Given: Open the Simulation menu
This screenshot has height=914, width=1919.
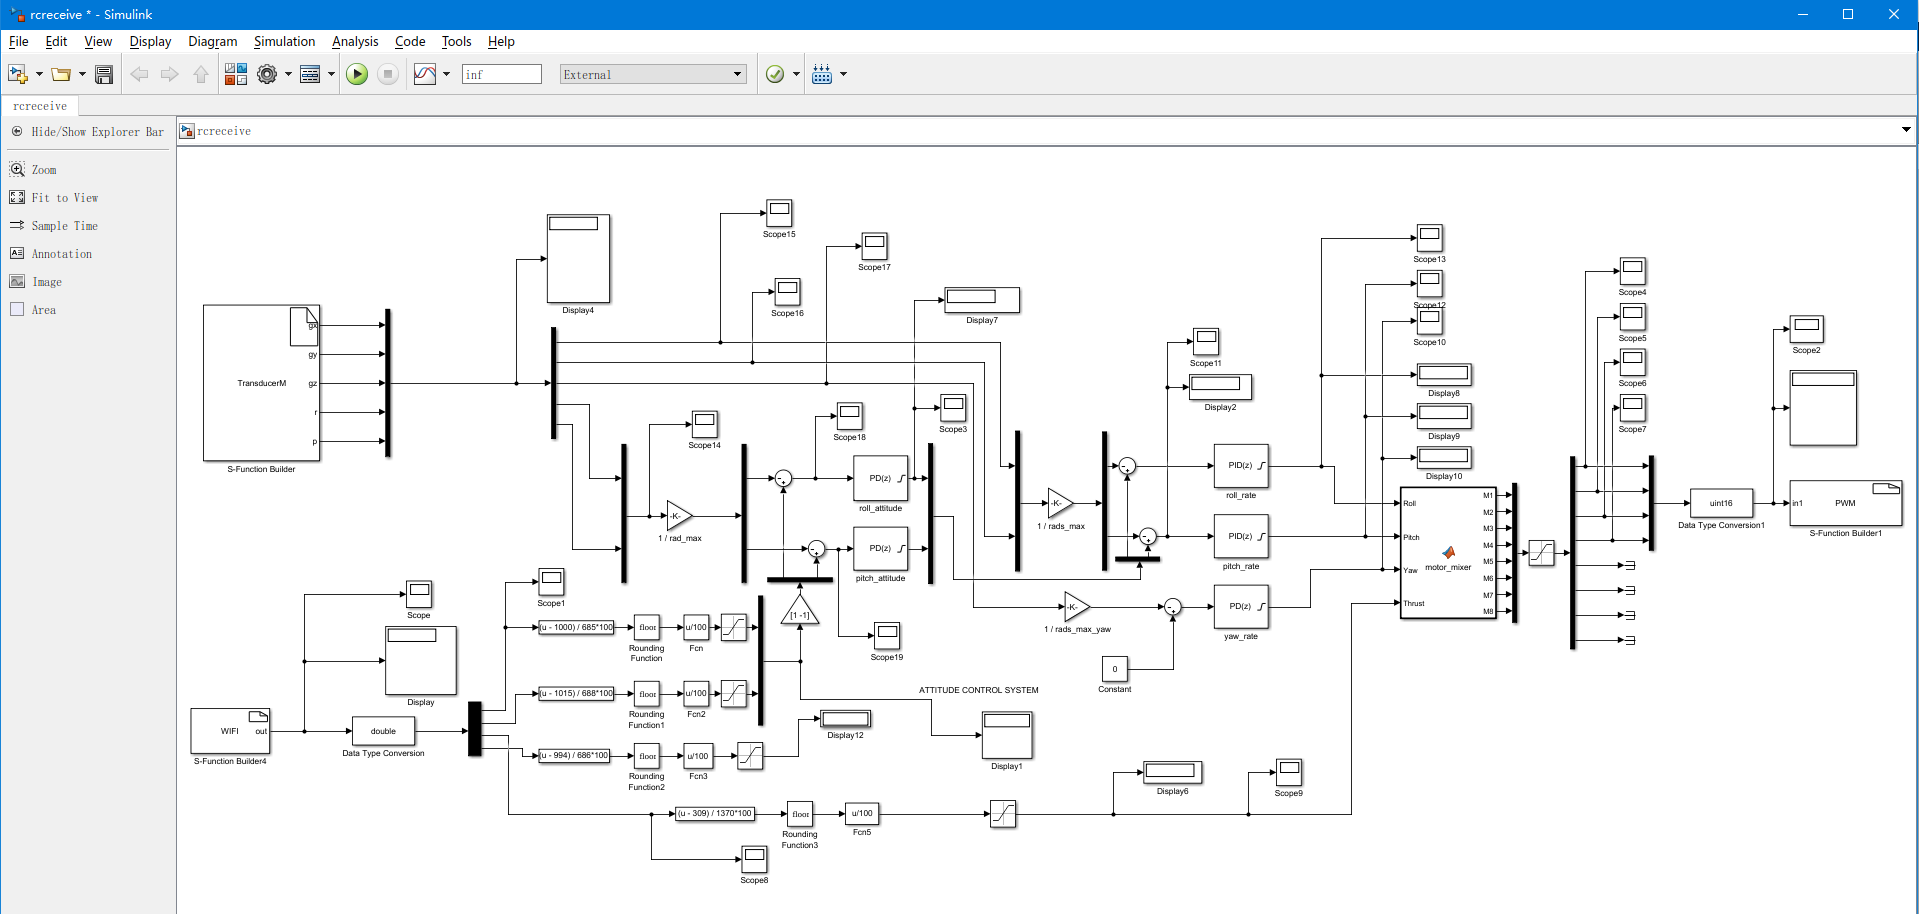Looking at the screenshot, I should point(284,41).
